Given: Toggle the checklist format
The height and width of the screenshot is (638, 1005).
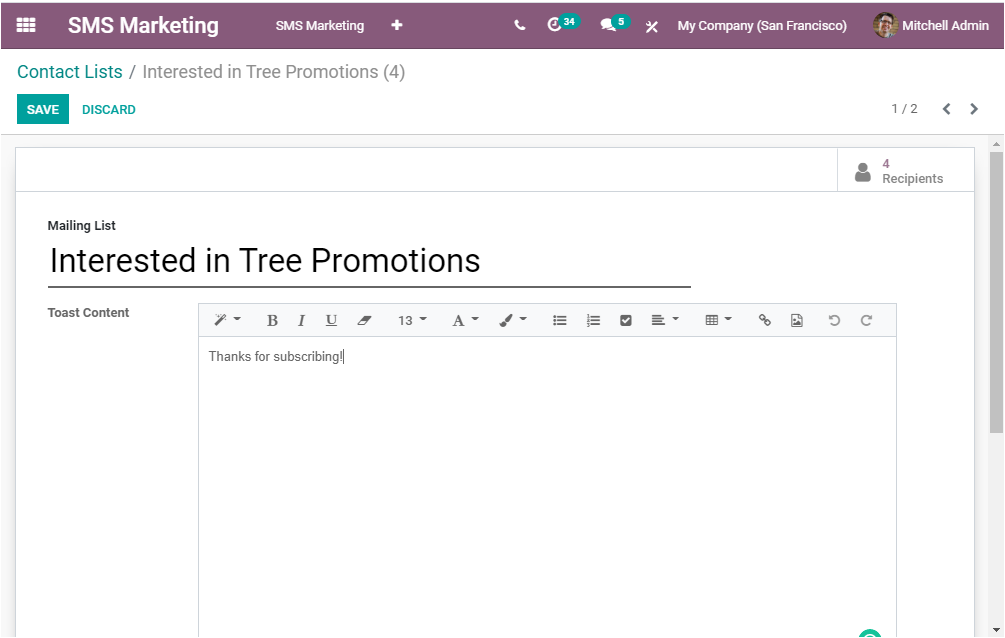Looking at the screenshot, I should tap(626, 320).
